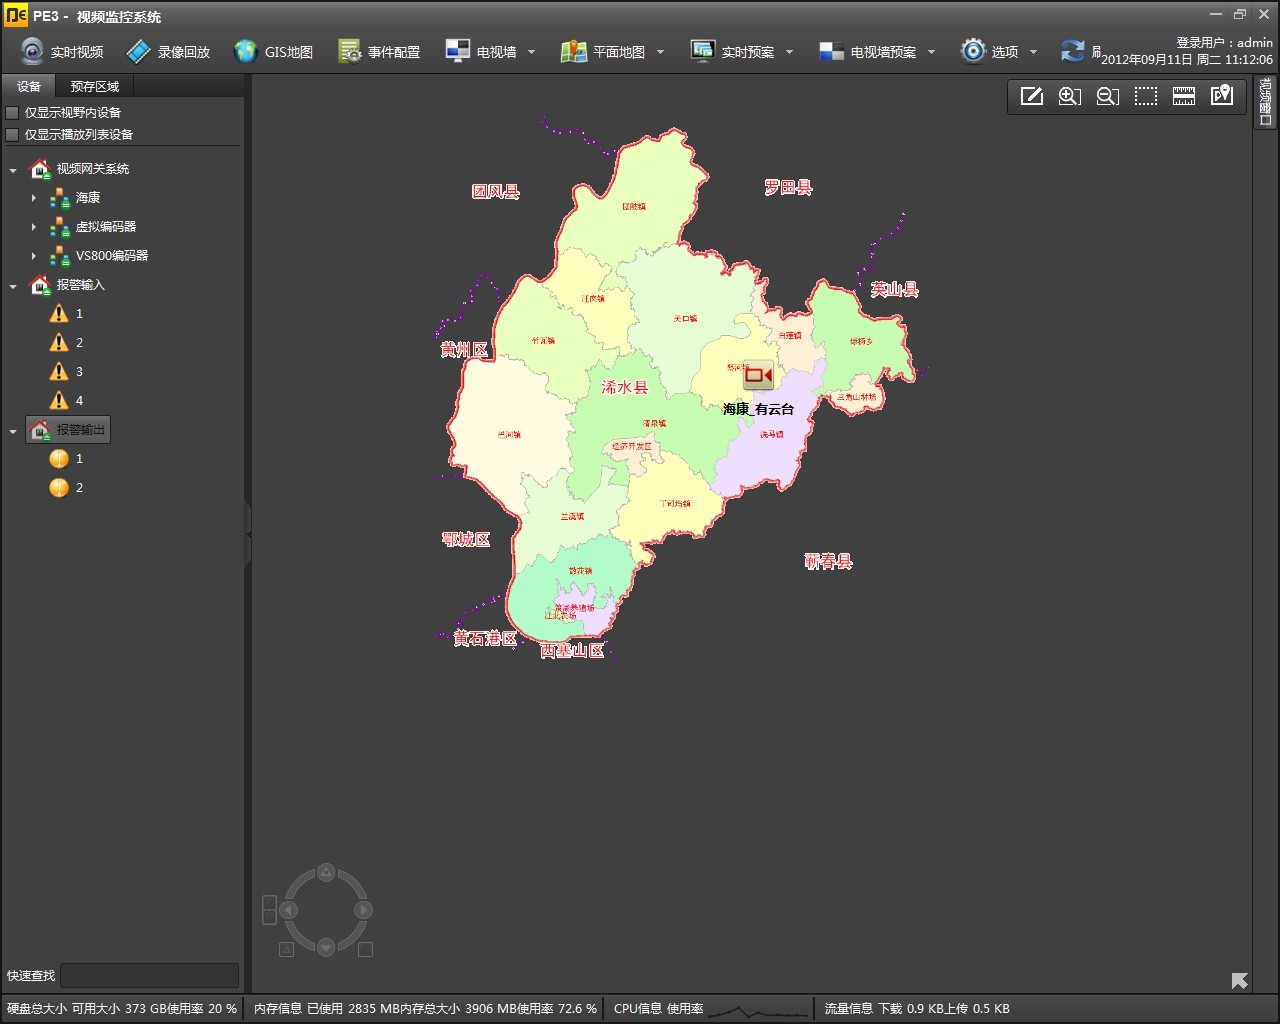Click the bottom-right corner arrow icon

point(1240,981)
